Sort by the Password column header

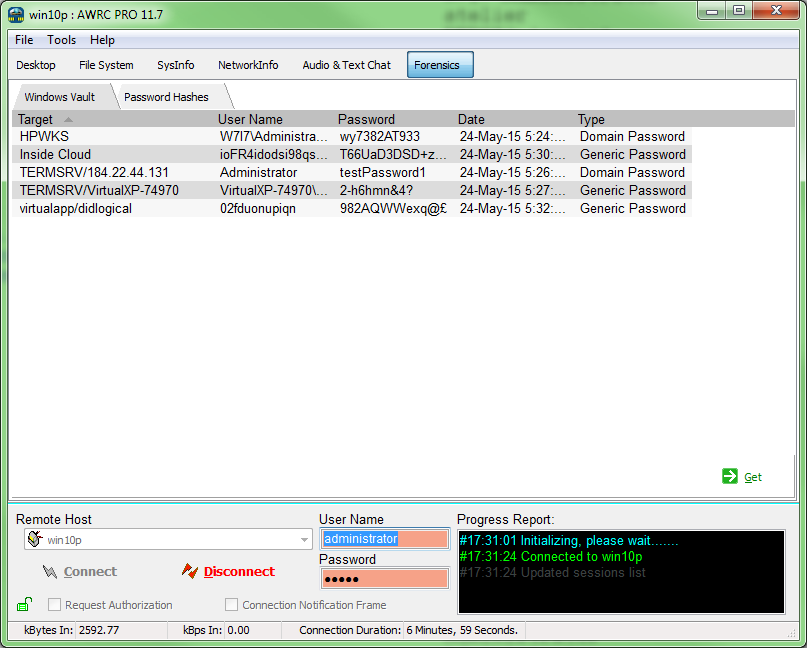[x=366, y=119]
